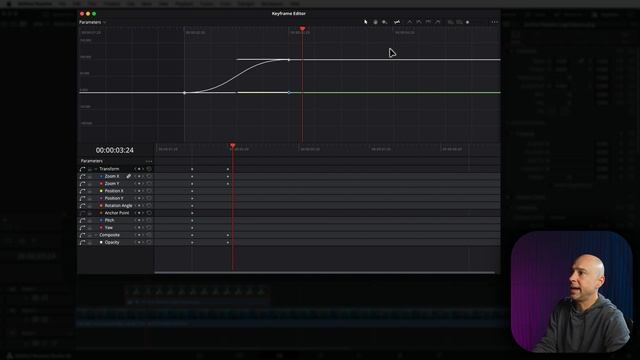The image size is (640, 360).
Task: Toggle curve display for Opacity row
Action: point(82,242)
